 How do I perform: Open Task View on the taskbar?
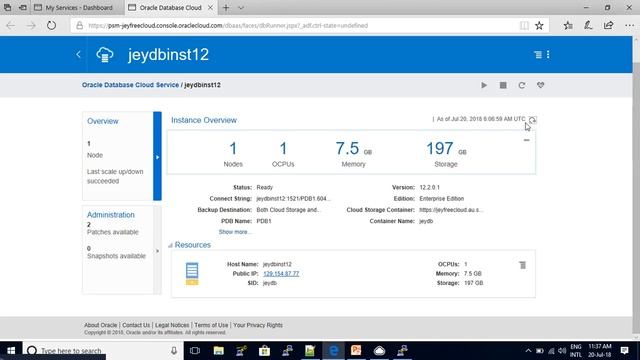pyautogui.click(x=195, y=351)
